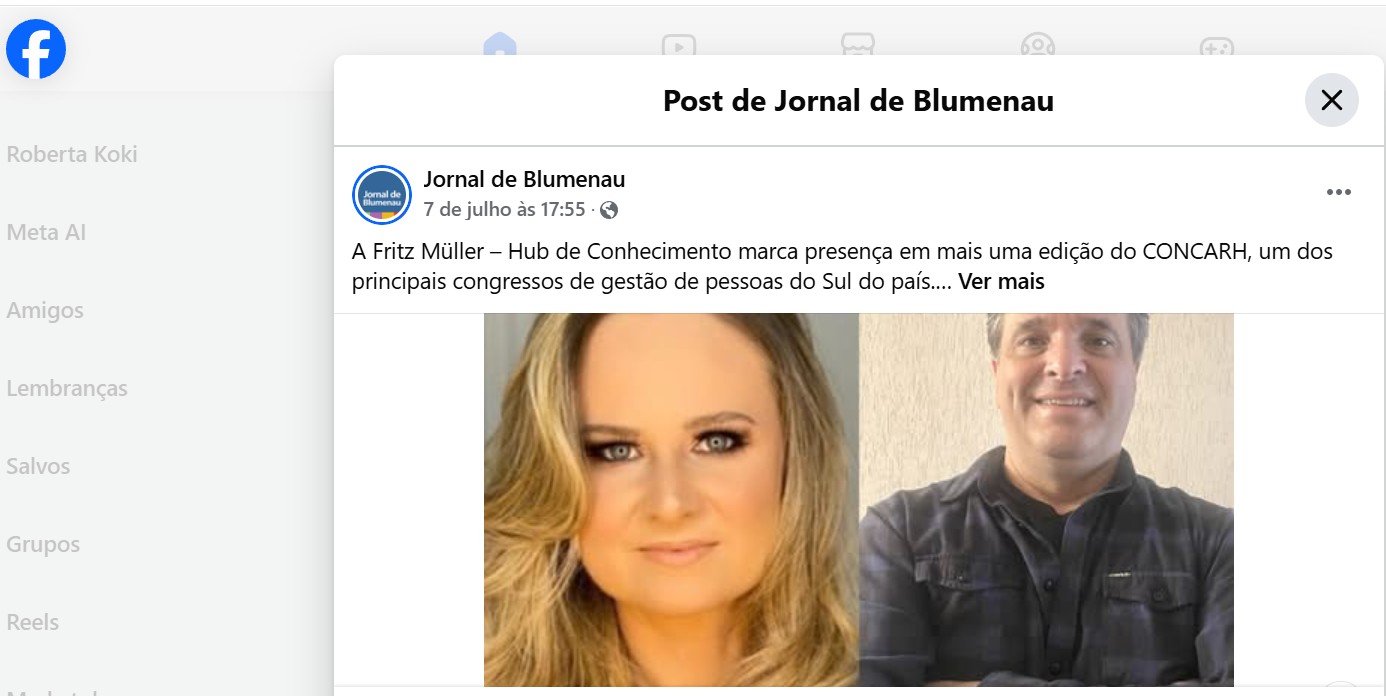Open Roberta Koki profile in sidebar

tap(72, 154)
